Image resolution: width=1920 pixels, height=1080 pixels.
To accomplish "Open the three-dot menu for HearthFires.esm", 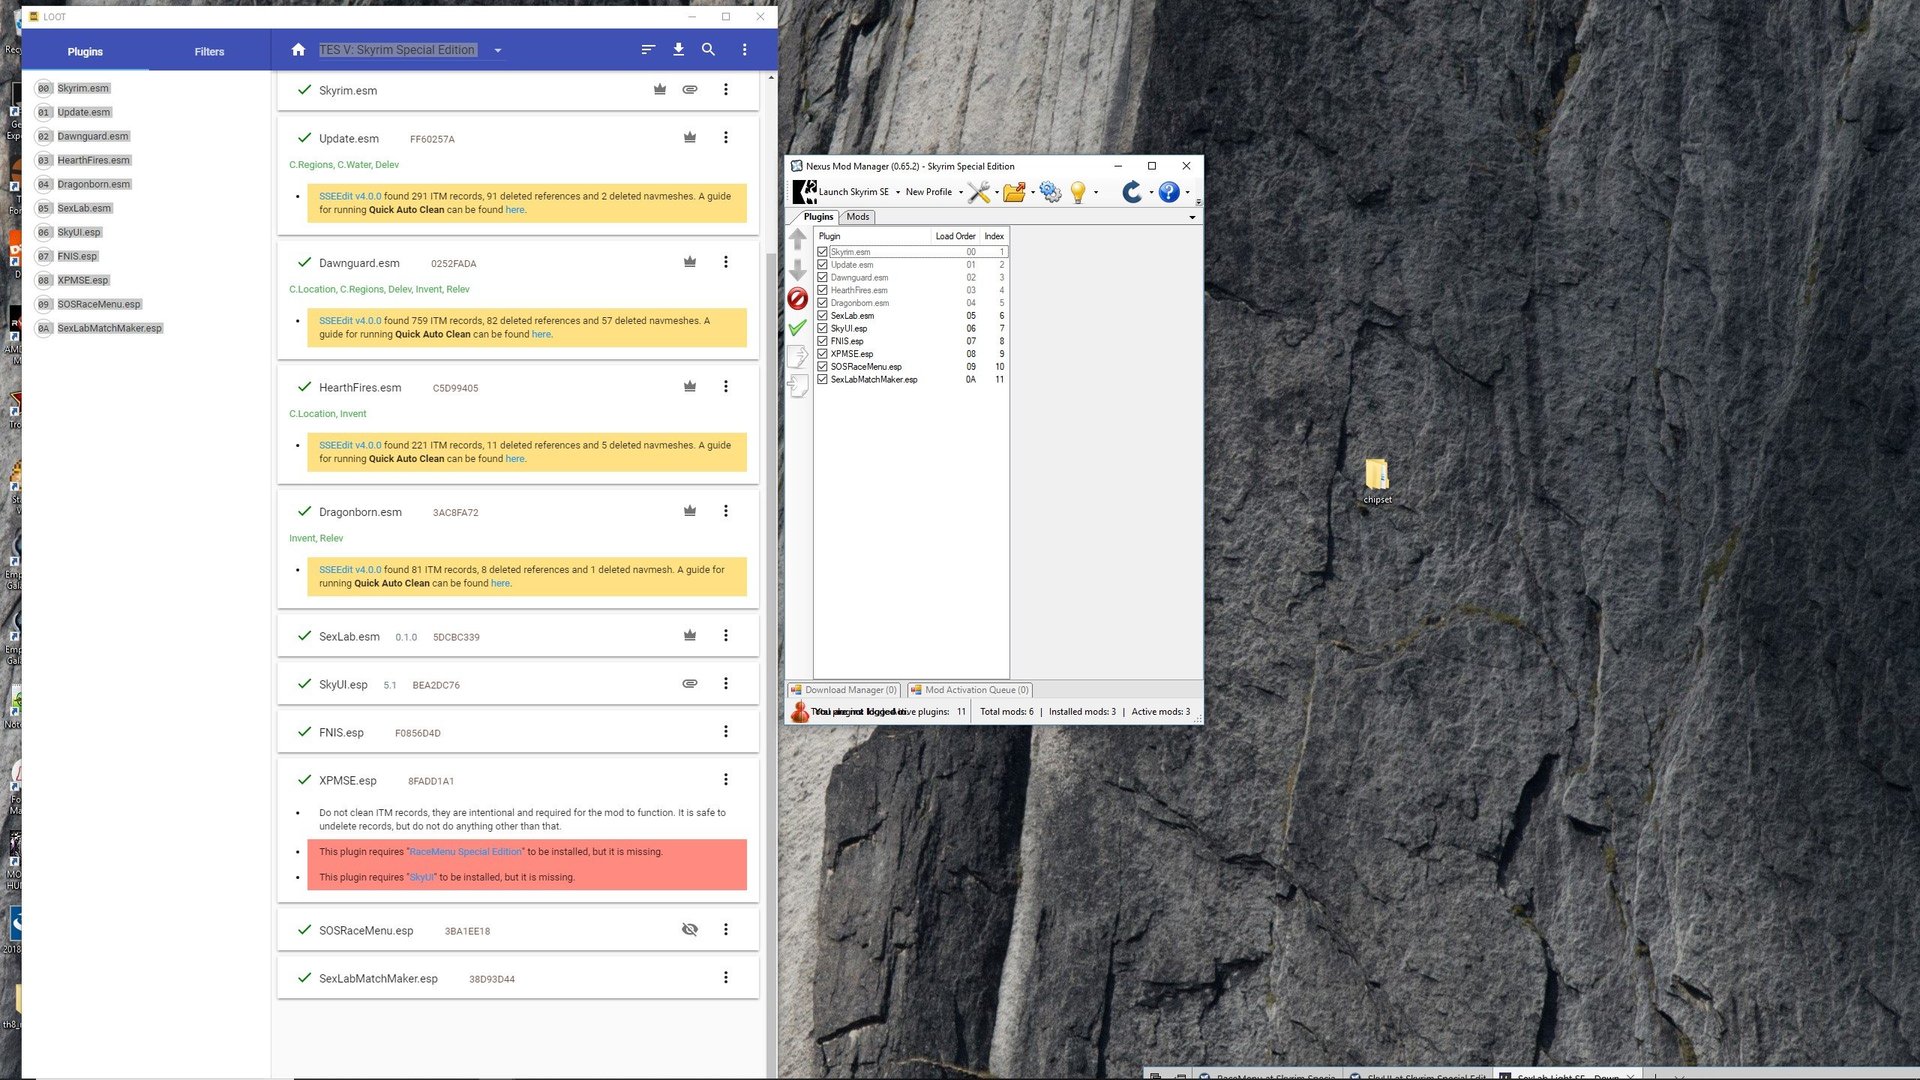I will pyautogui.click(x=726, y=387).
